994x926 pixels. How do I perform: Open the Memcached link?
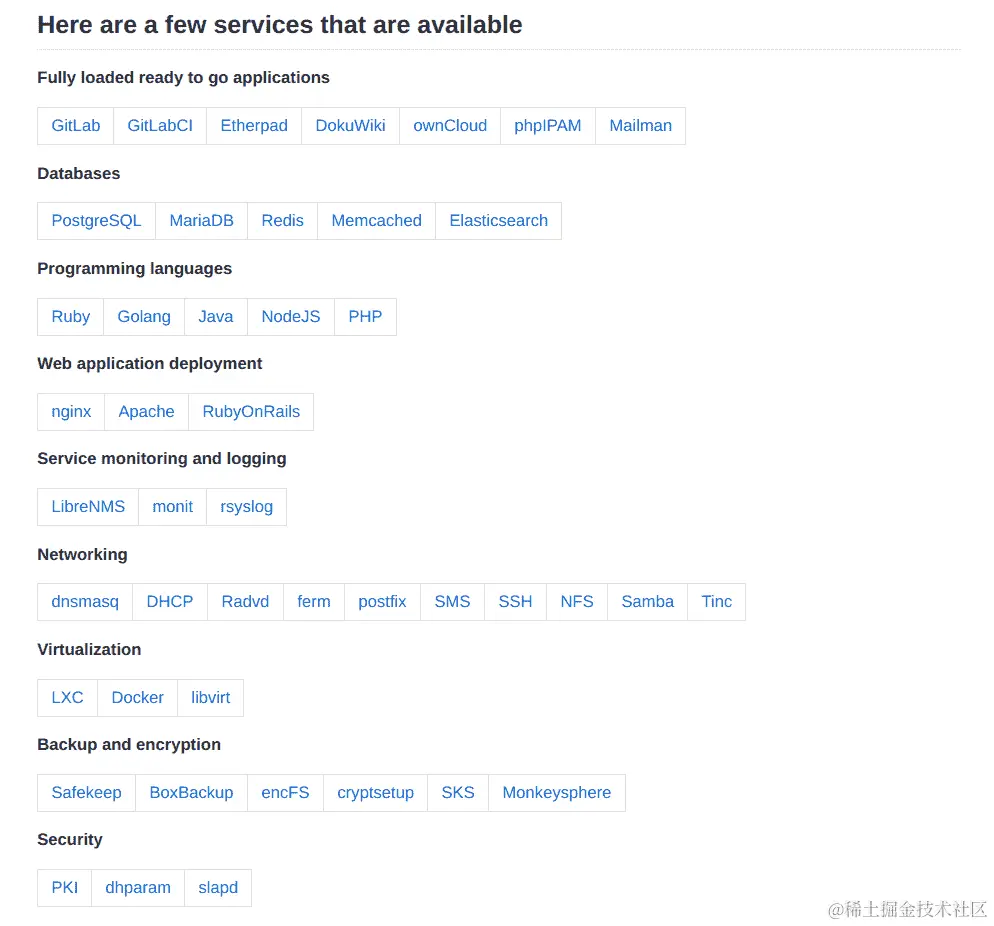pos(376,221)
